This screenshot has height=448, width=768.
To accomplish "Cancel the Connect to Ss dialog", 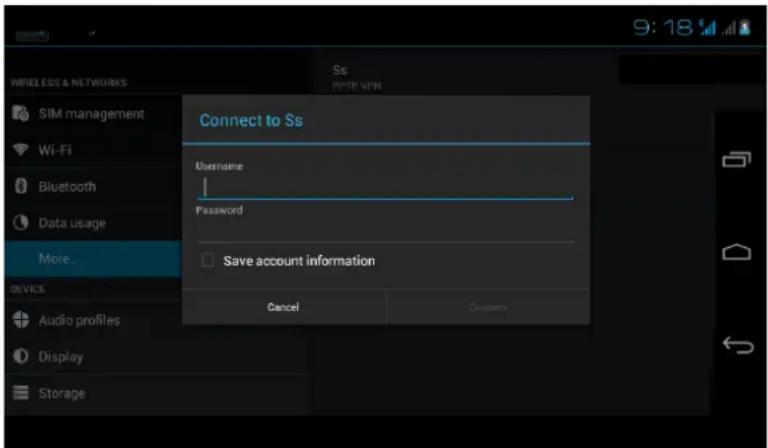I will point(284,307).
